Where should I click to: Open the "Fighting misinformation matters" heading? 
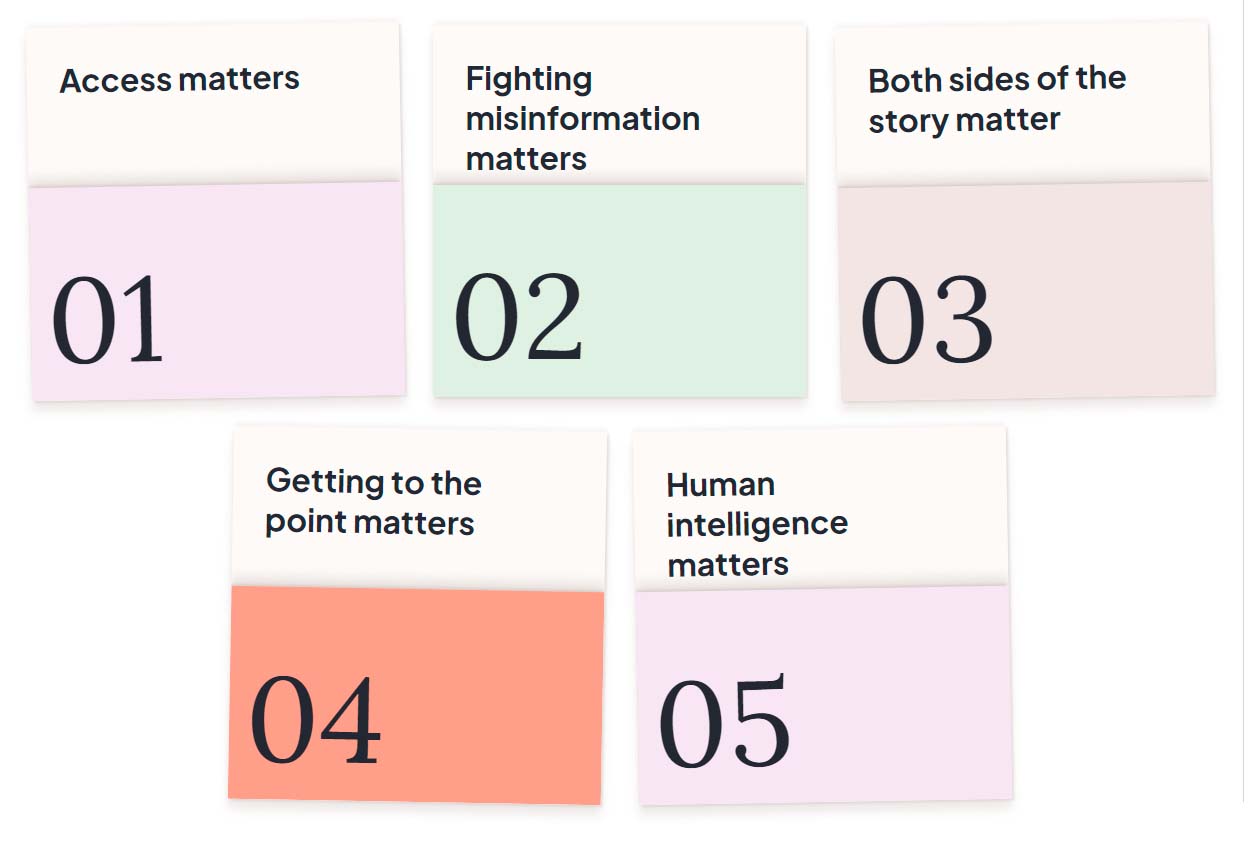pyautogui.click(x=582, y=118)
